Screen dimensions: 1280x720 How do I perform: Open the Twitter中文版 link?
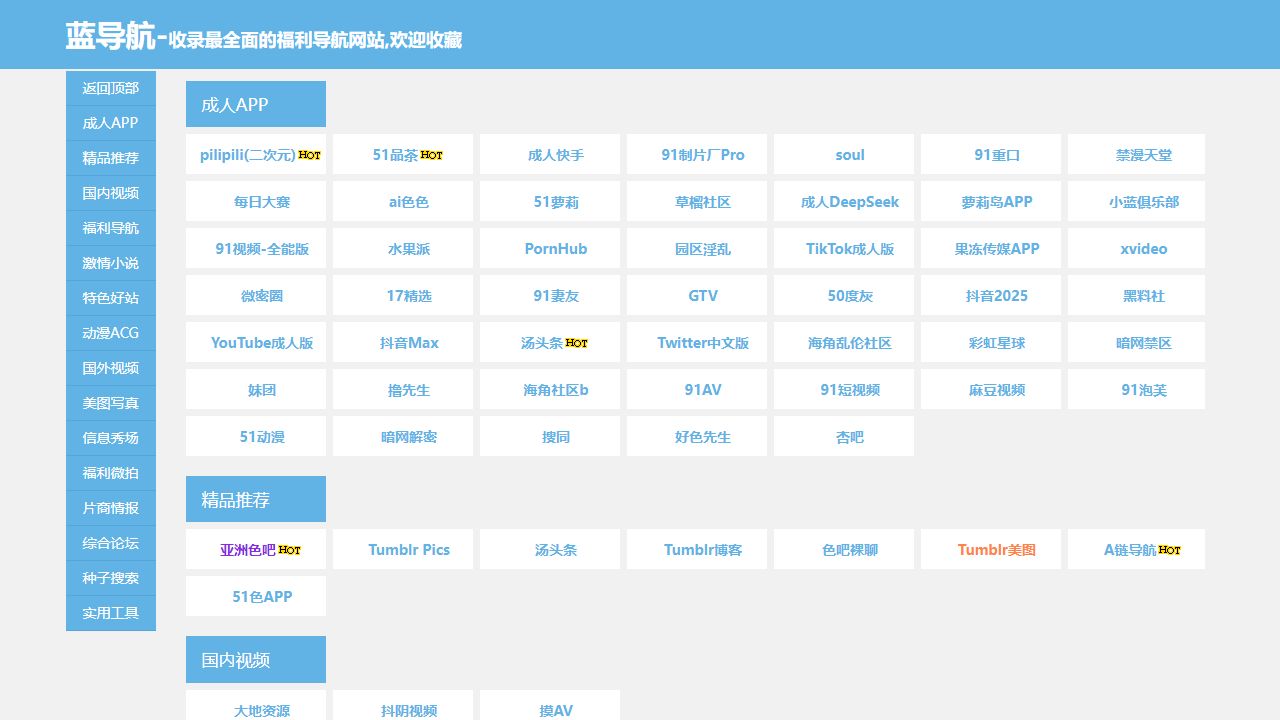click(703, 343)
